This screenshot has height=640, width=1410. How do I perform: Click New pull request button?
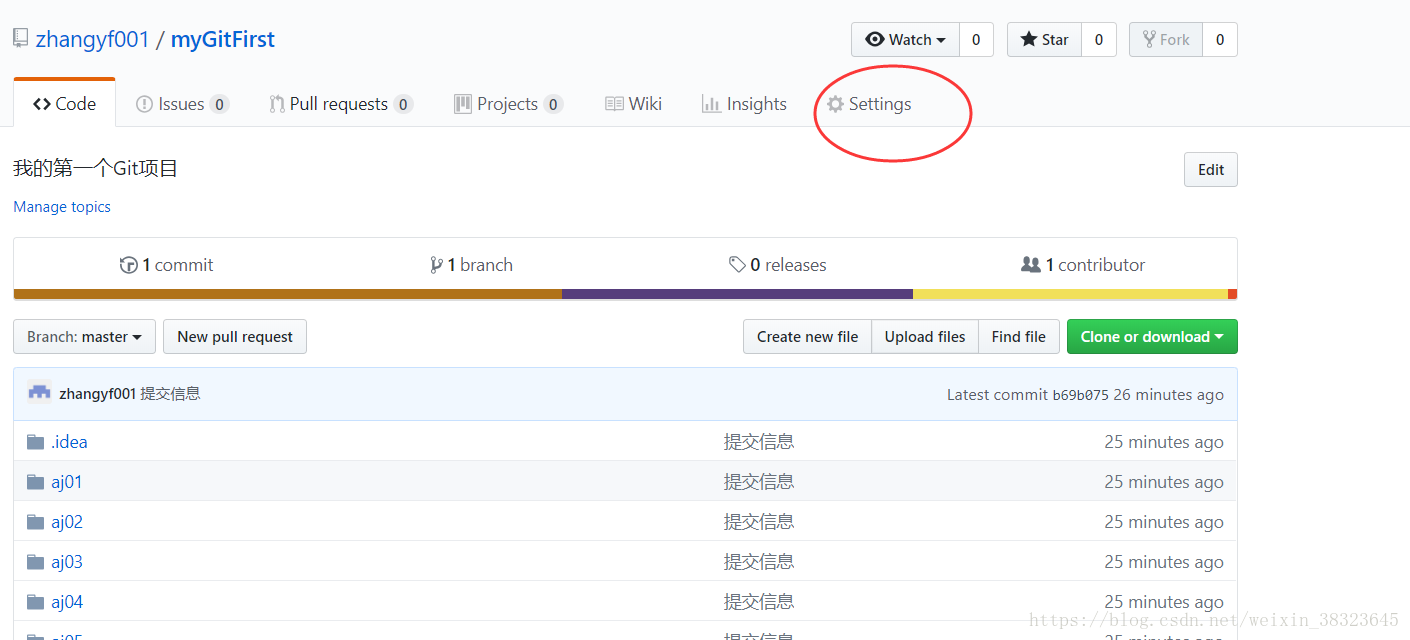point(235,337)
